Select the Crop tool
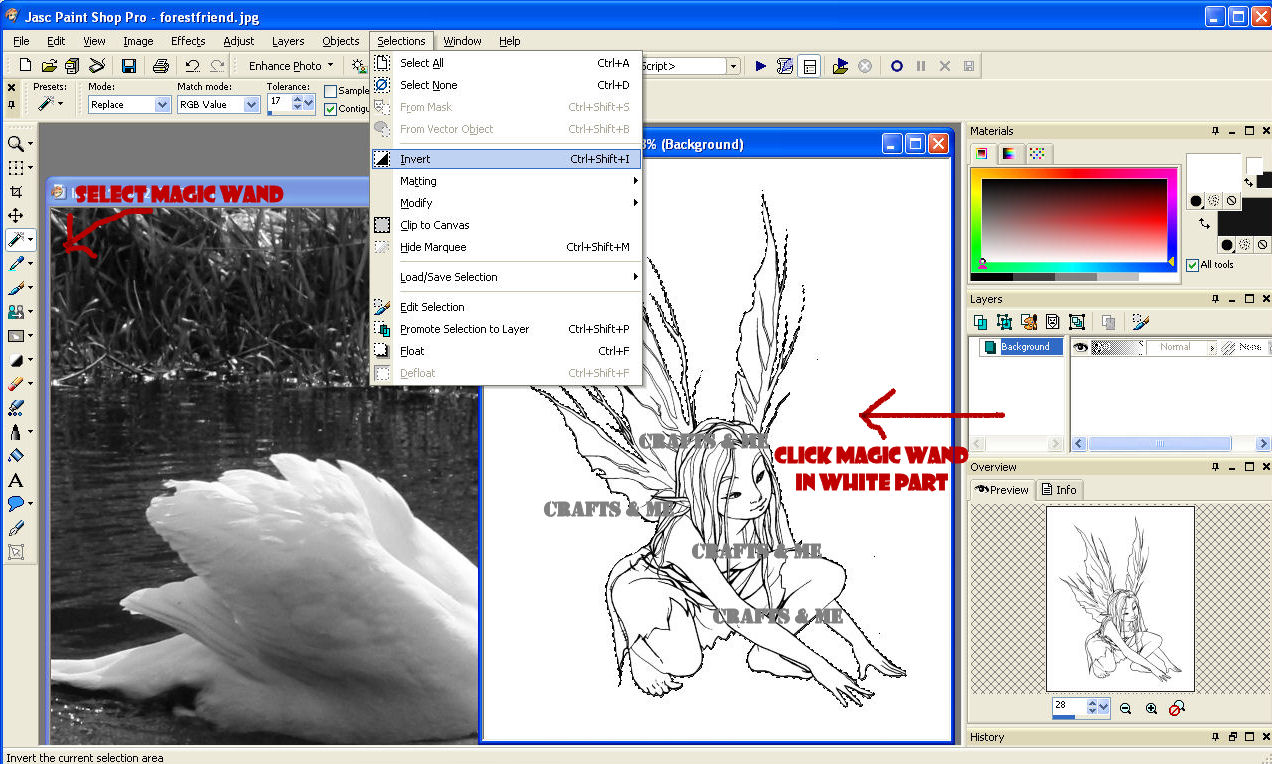Viewport: 1272px width, 764px height. pos(16,192)
